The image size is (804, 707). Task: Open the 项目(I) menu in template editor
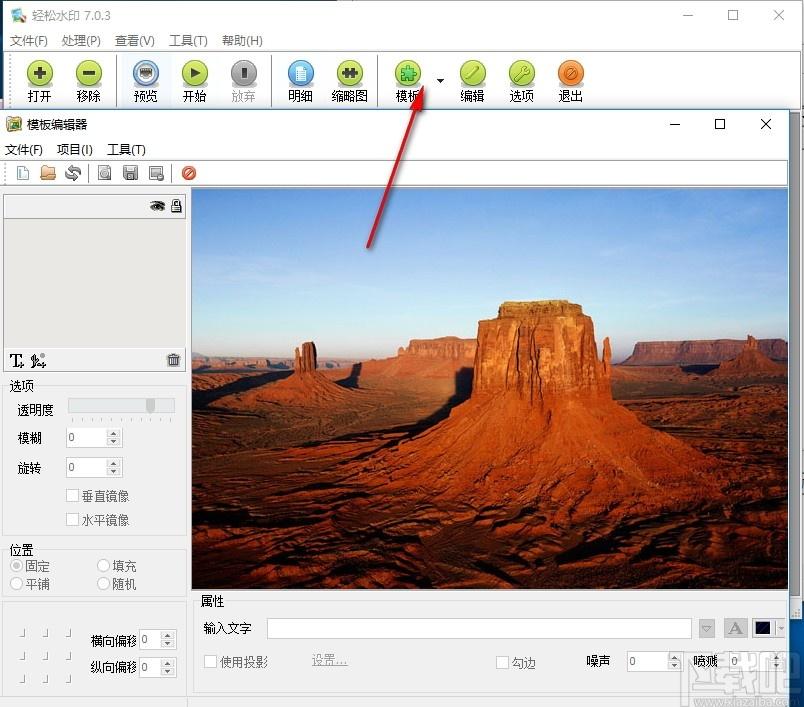(x=75, y=150)
